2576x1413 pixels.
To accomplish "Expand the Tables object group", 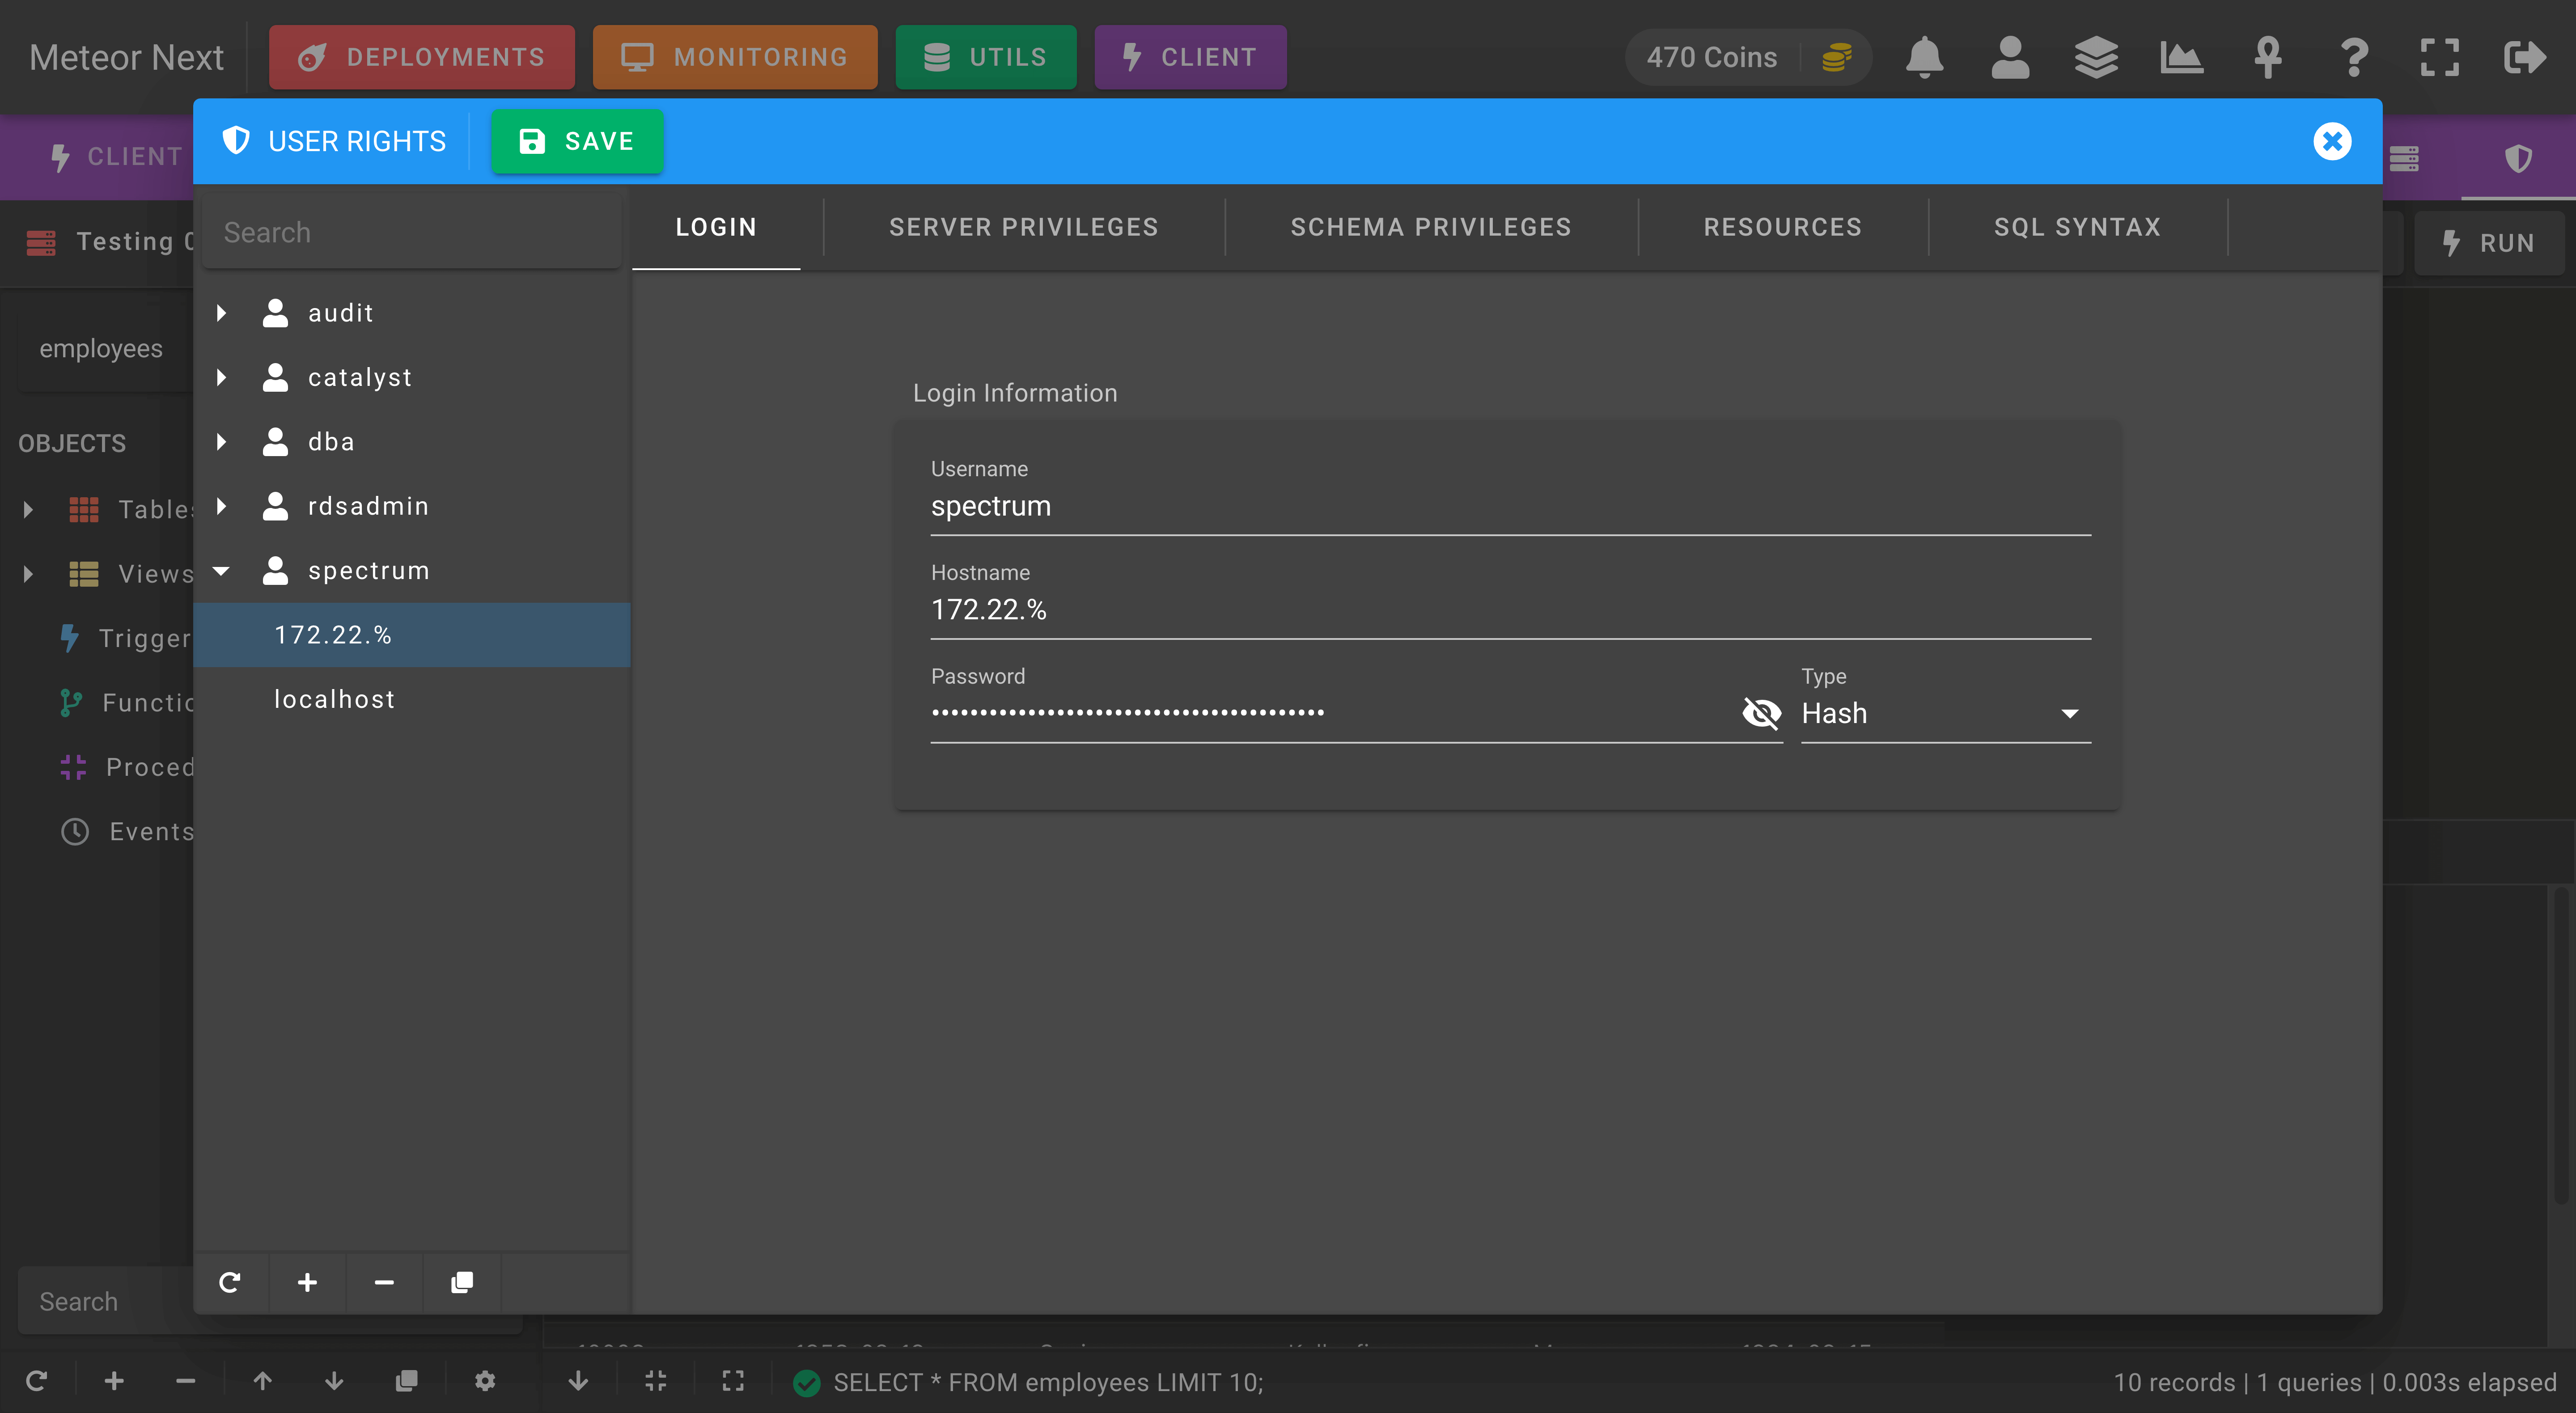I will click(x=28, y=510).
